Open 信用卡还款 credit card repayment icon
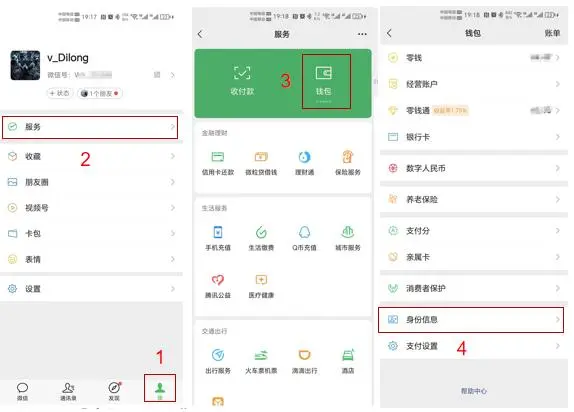Screen dimensions: 574x412 point(218,157)
